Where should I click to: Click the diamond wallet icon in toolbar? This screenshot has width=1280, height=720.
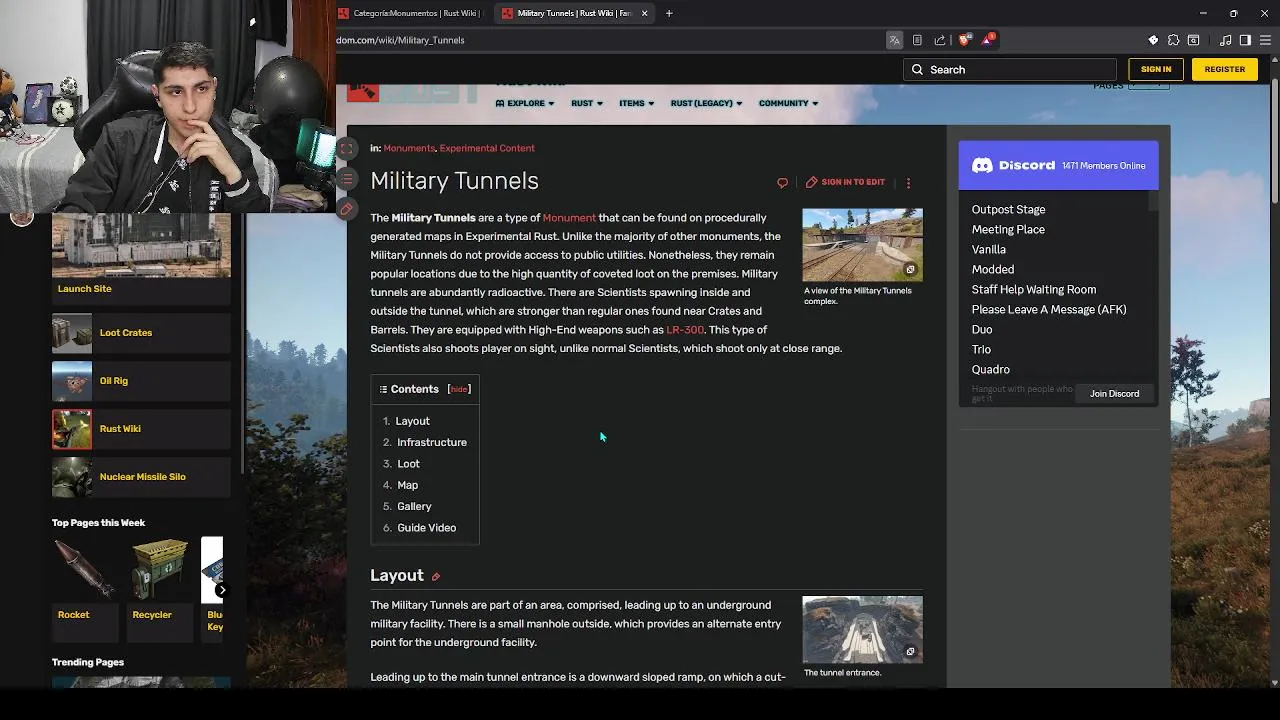pos(1153,40)
